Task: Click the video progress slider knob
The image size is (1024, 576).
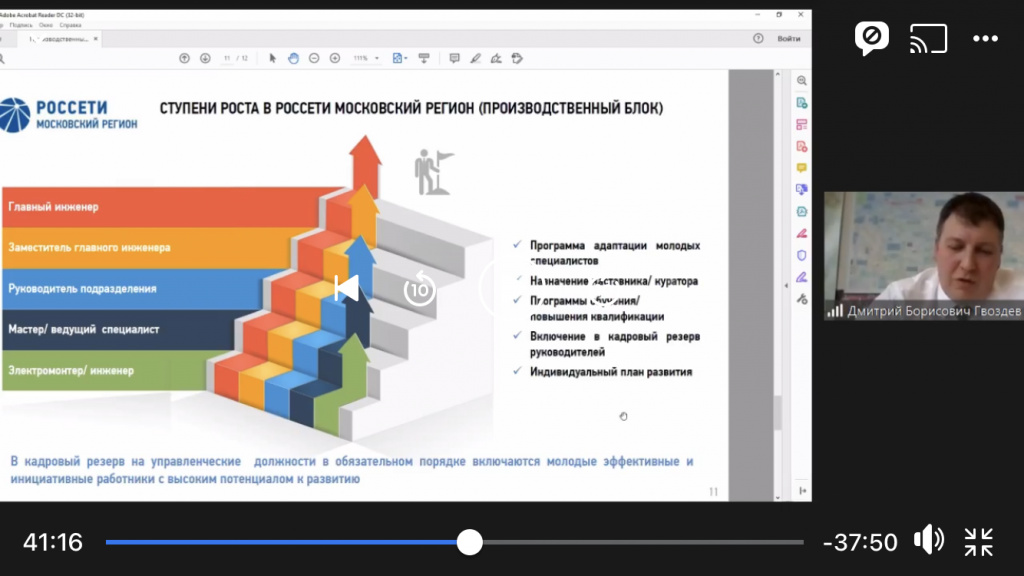Action: click(469, 542)
